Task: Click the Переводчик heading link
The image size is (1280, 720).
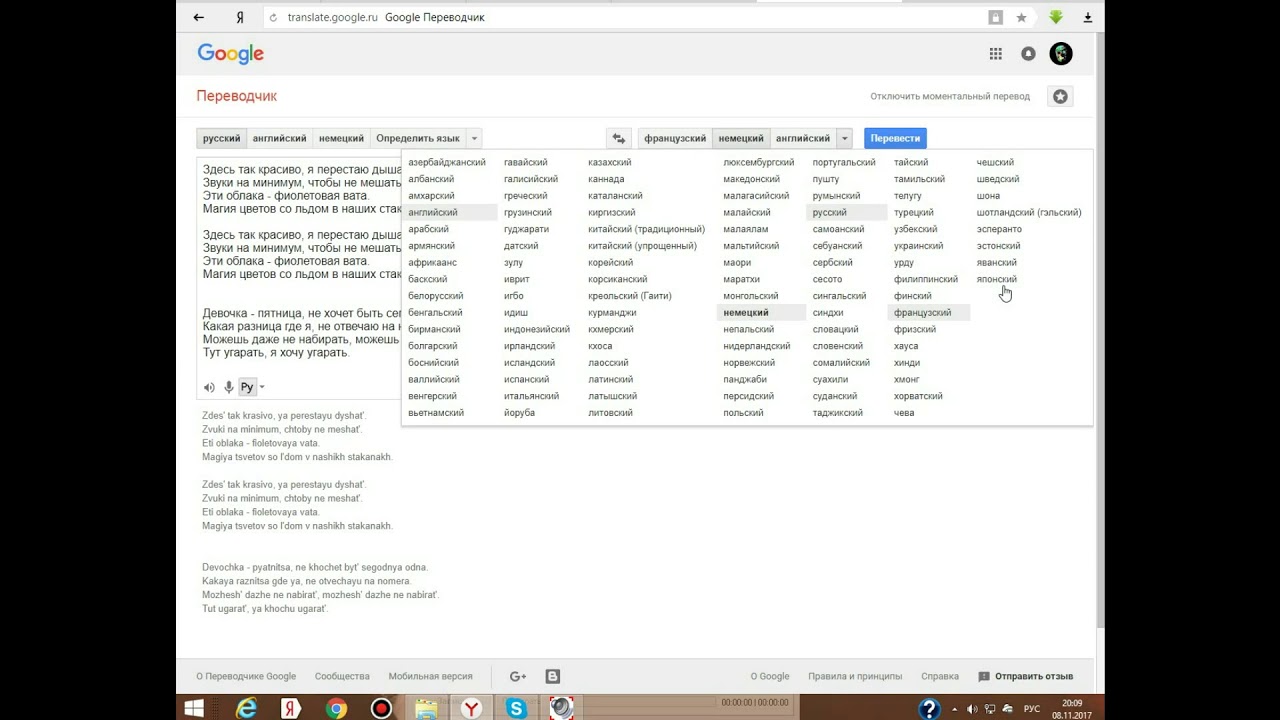Action: click(x=237, y=96)
